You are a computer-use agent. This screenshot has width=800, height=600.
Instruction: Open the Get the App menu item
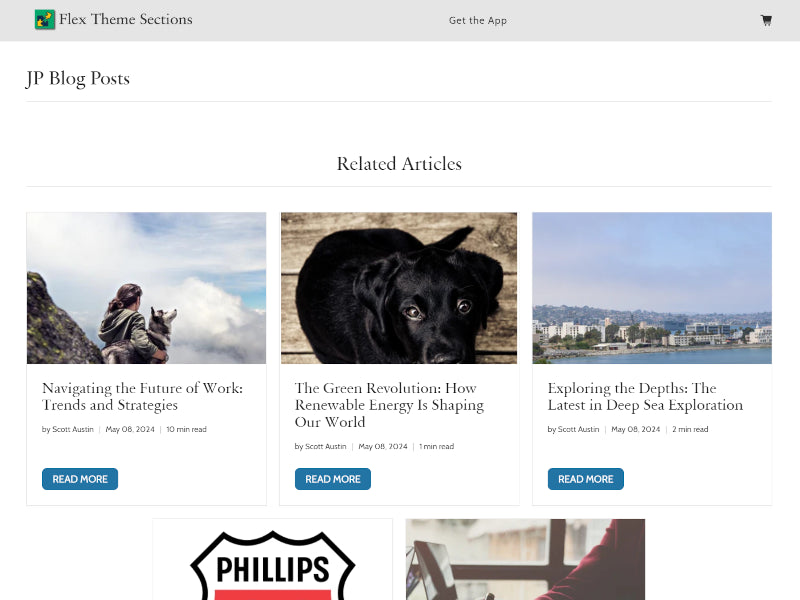[478, 20]
